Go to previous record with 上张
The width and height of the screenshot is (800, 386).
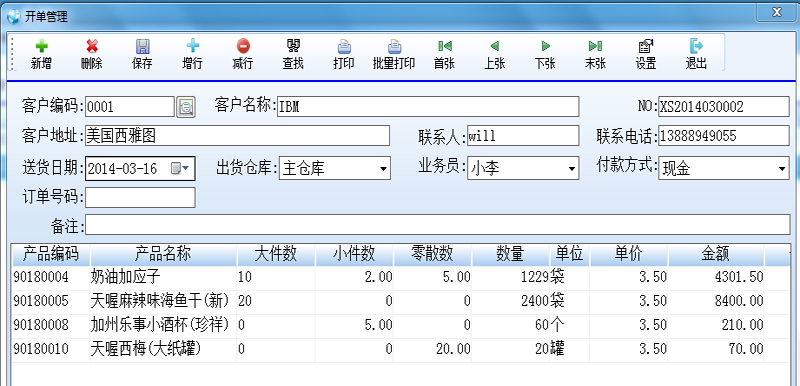[x=494, y=46]
